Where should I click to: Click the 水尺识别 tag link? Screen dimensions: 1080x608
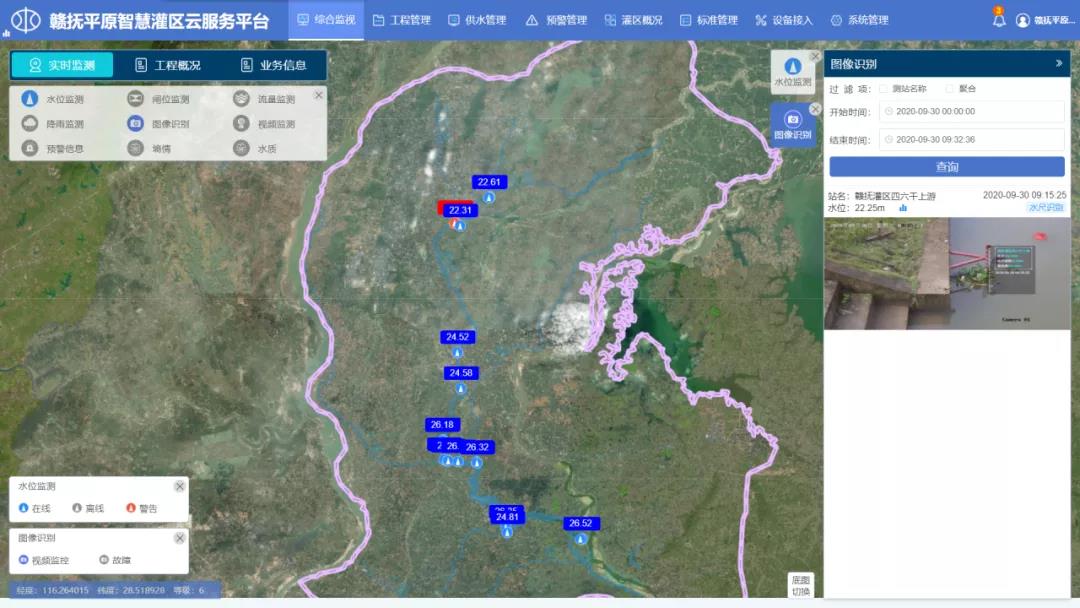1046,208
